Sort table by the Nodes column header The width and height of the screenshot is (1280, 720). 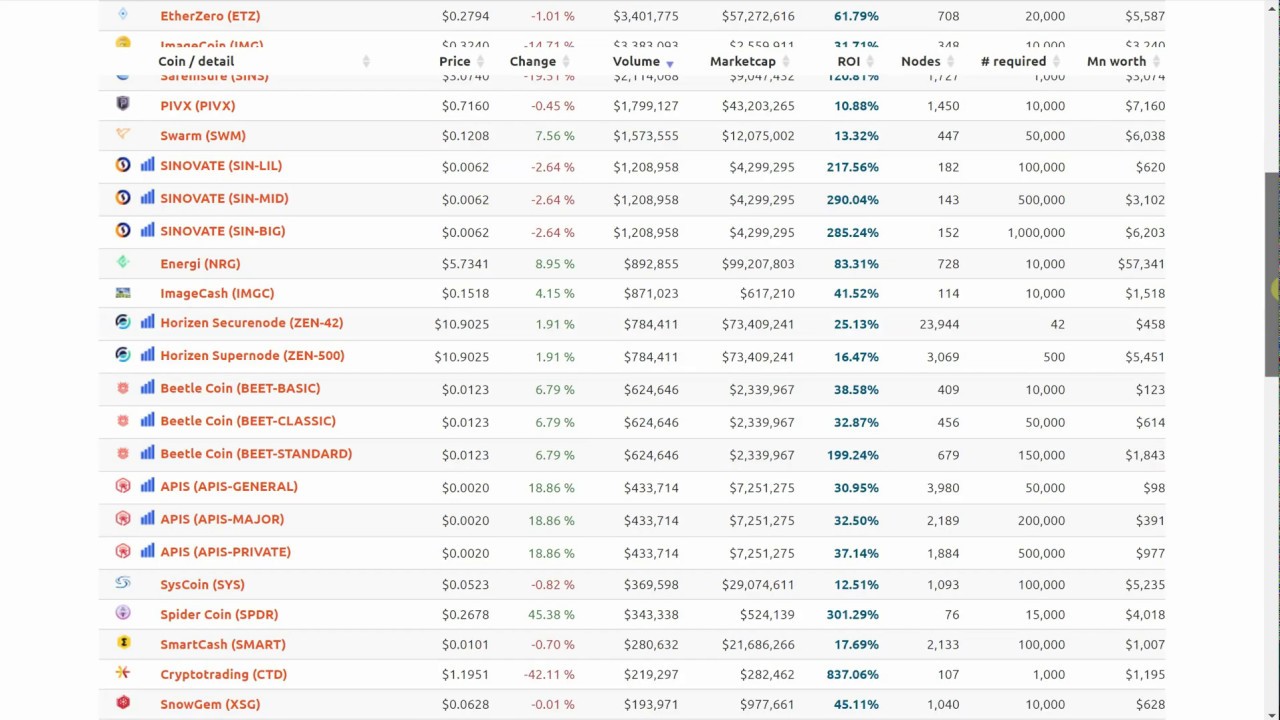[x=920, y=61]
